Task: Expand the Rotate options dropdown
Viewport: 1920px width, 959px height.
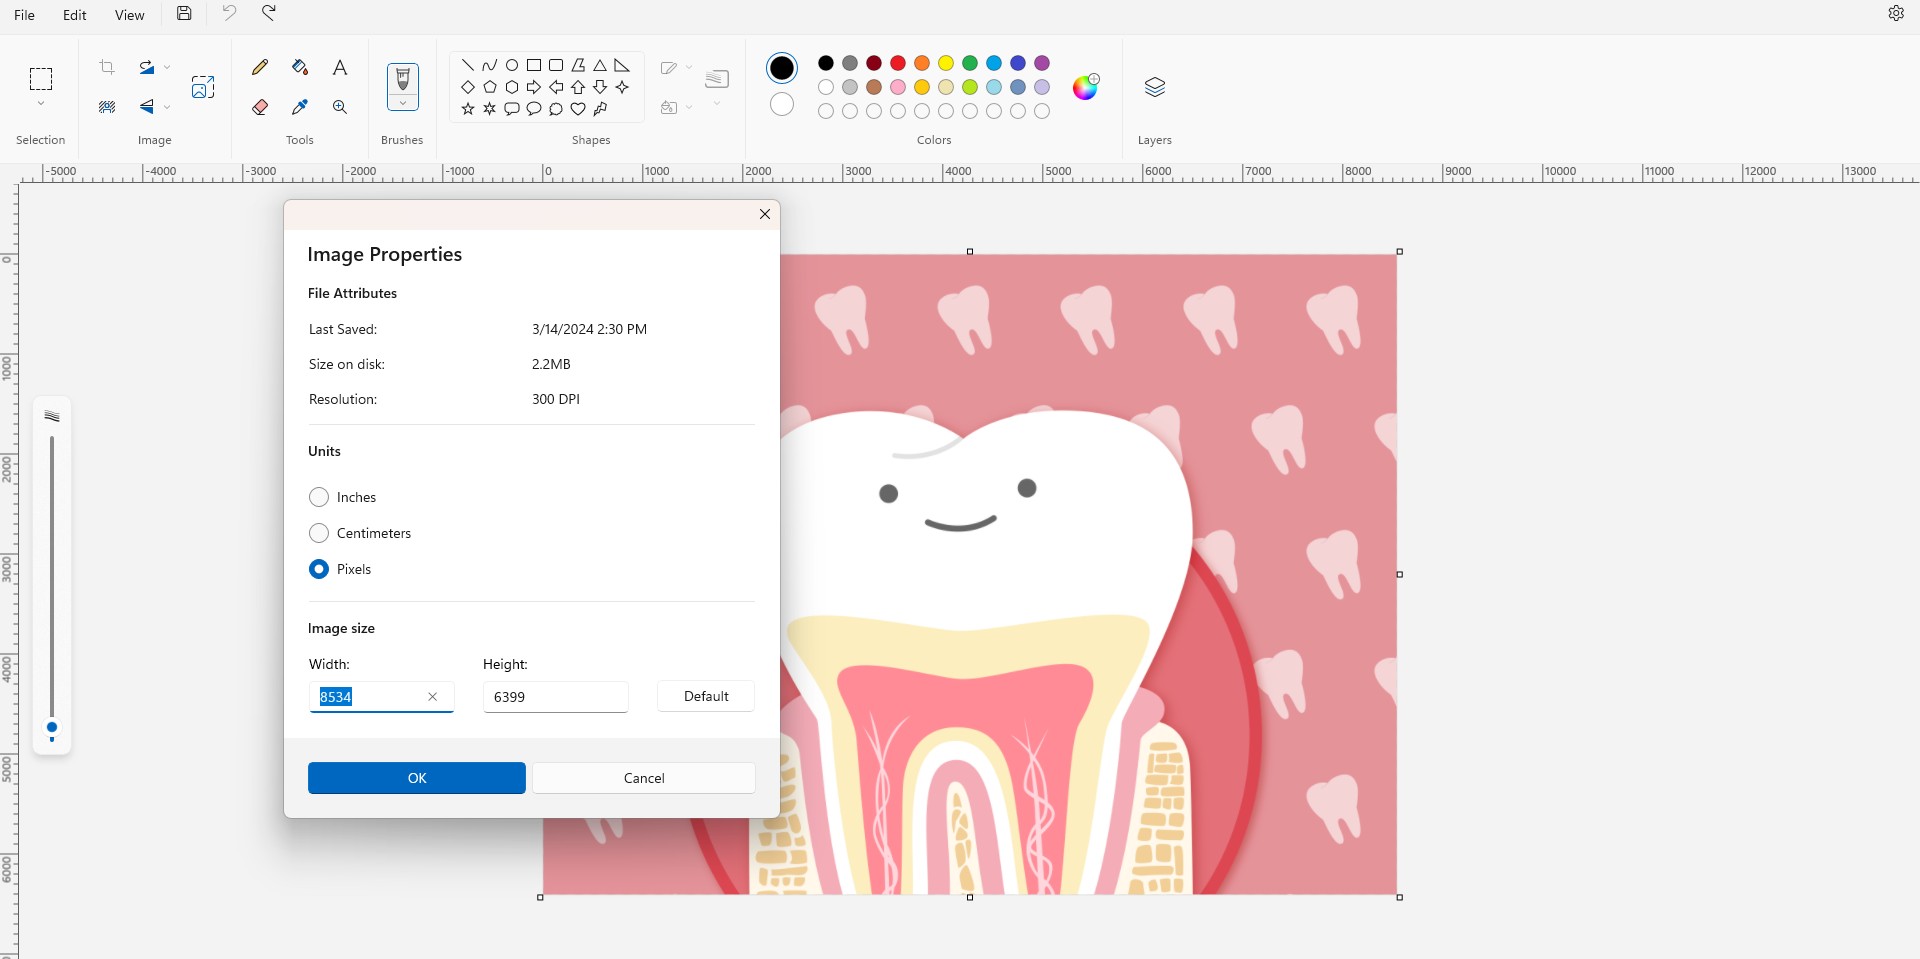Action: point(167,68)
